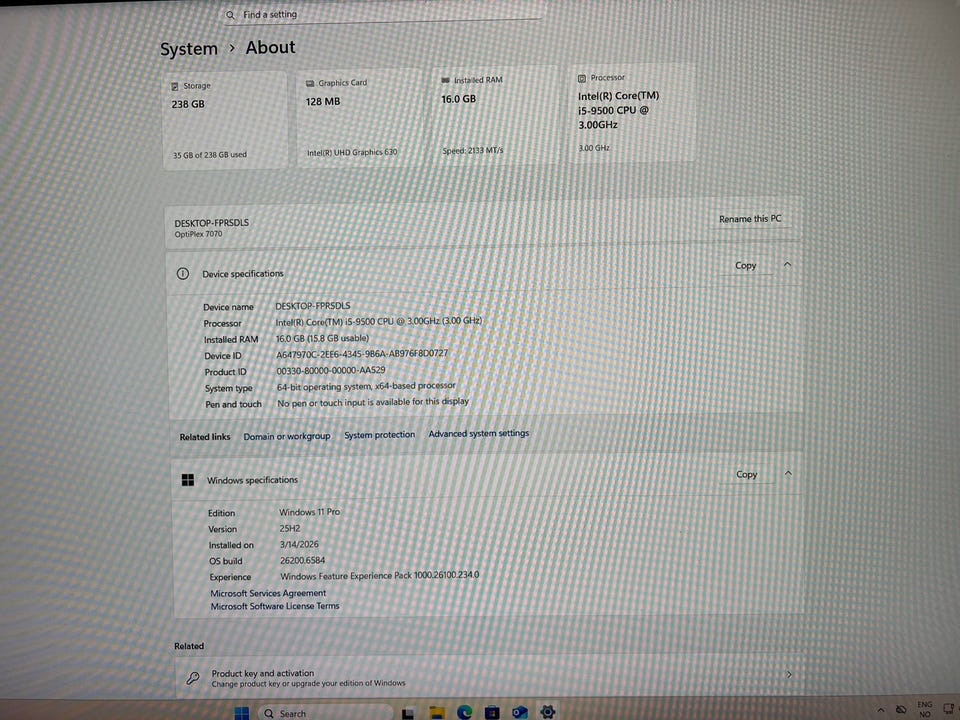The image size is (960, 720).
Task: Go back to System in the breadcrumb
Action: pos(189,49)
